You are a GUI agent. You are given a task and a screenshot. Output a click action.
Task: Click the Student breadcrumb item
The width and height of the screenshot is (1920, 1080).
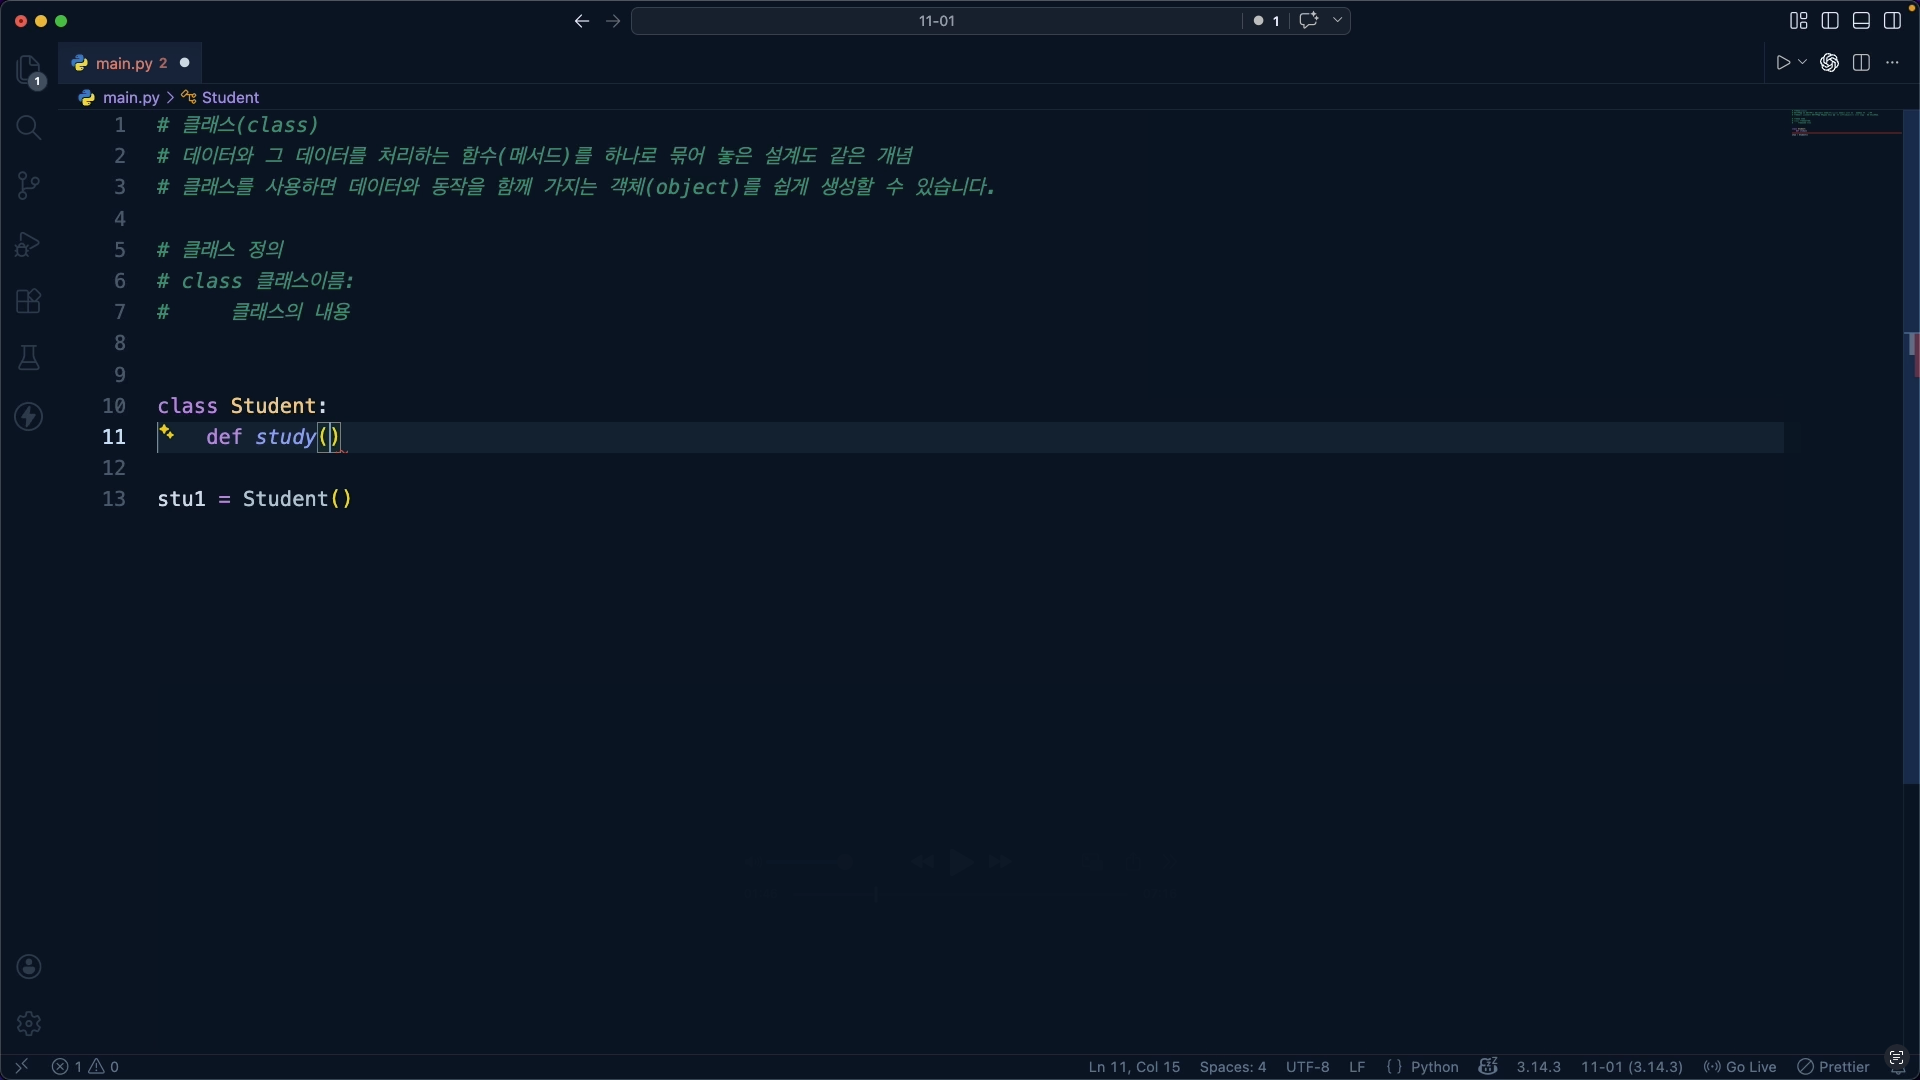click(230, 97)
